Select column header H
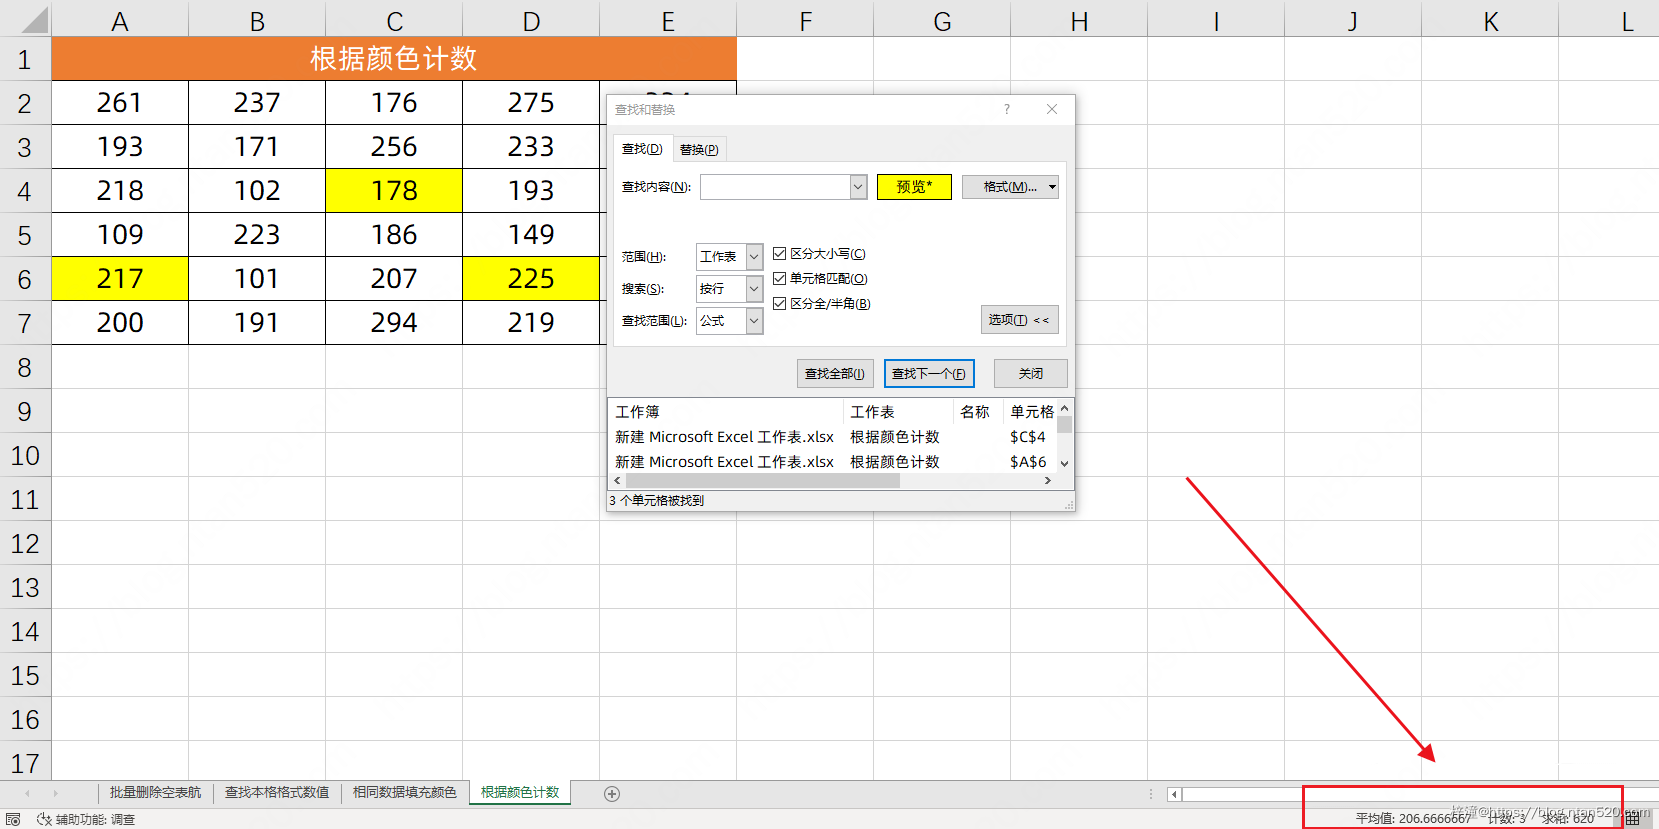Viewport: 1659px width, 829px height. (1079, 21)
